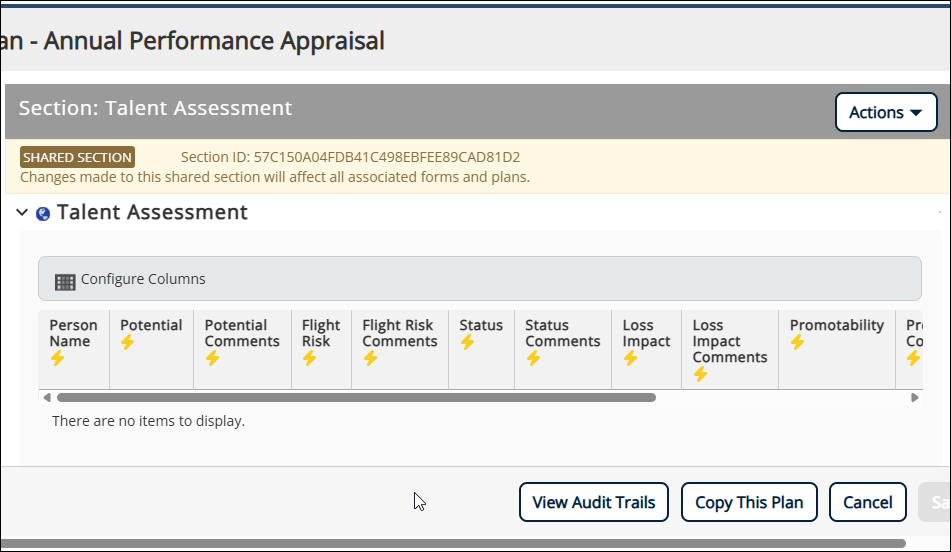Screen dimensions: 951x552
Task: Click the table scroll left arrow
Action: [x=47, y=398]
